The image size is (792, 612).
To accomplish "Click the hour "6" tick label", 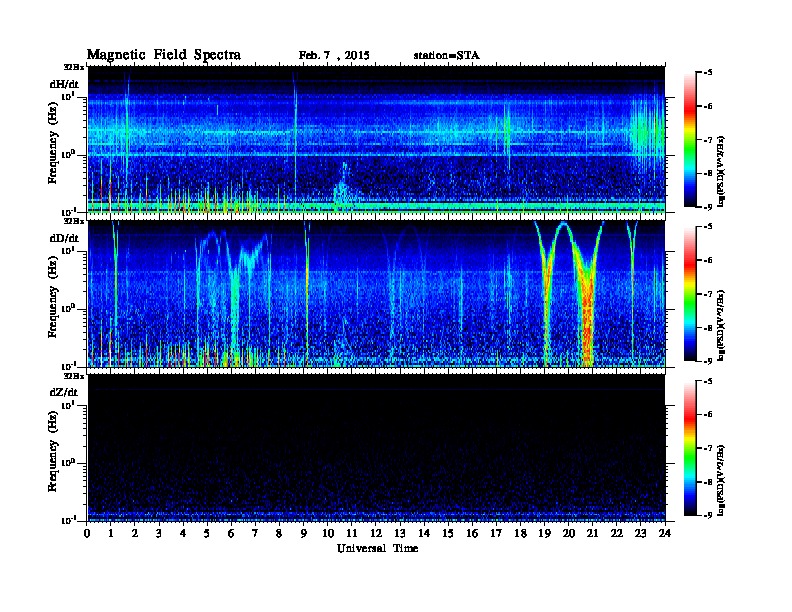I will pyautogui.click(x=231, y=533).
